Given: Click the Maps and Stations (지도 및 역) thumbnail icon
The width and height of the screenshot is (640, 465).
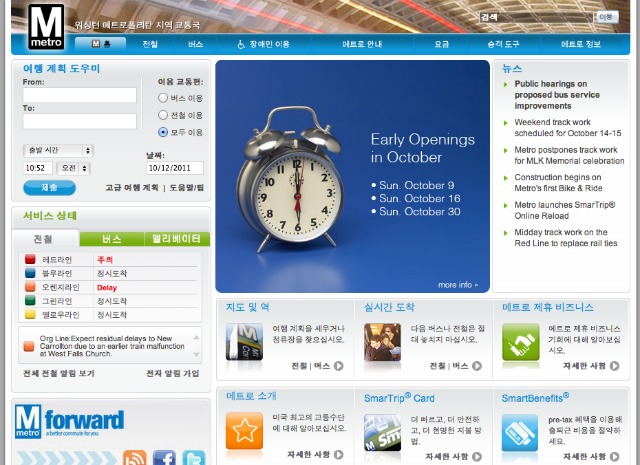Looking at the screenshot, I should coord(244,342).
